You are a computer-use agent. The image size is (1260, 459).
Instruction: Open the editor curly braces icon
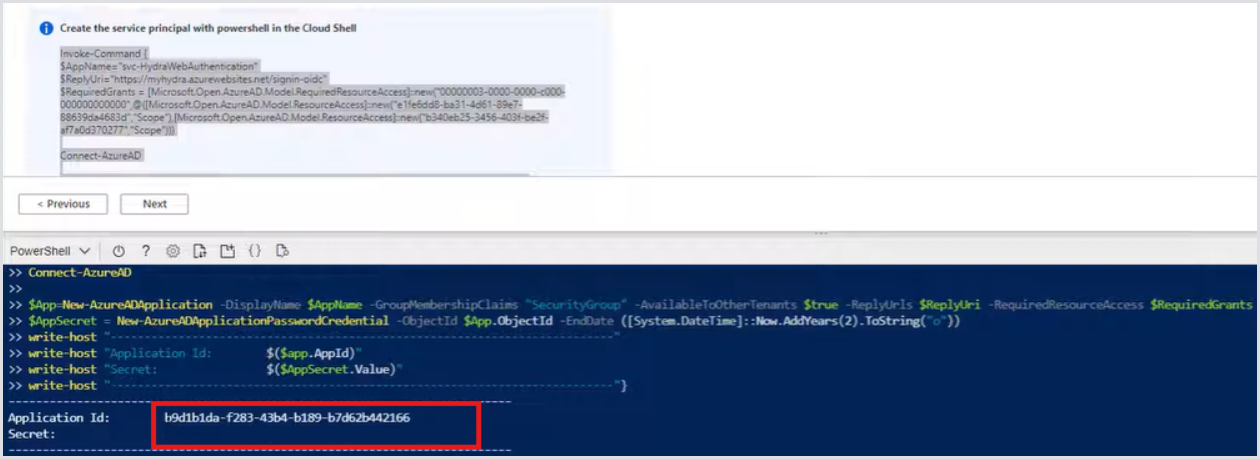(x=254, y=251)
